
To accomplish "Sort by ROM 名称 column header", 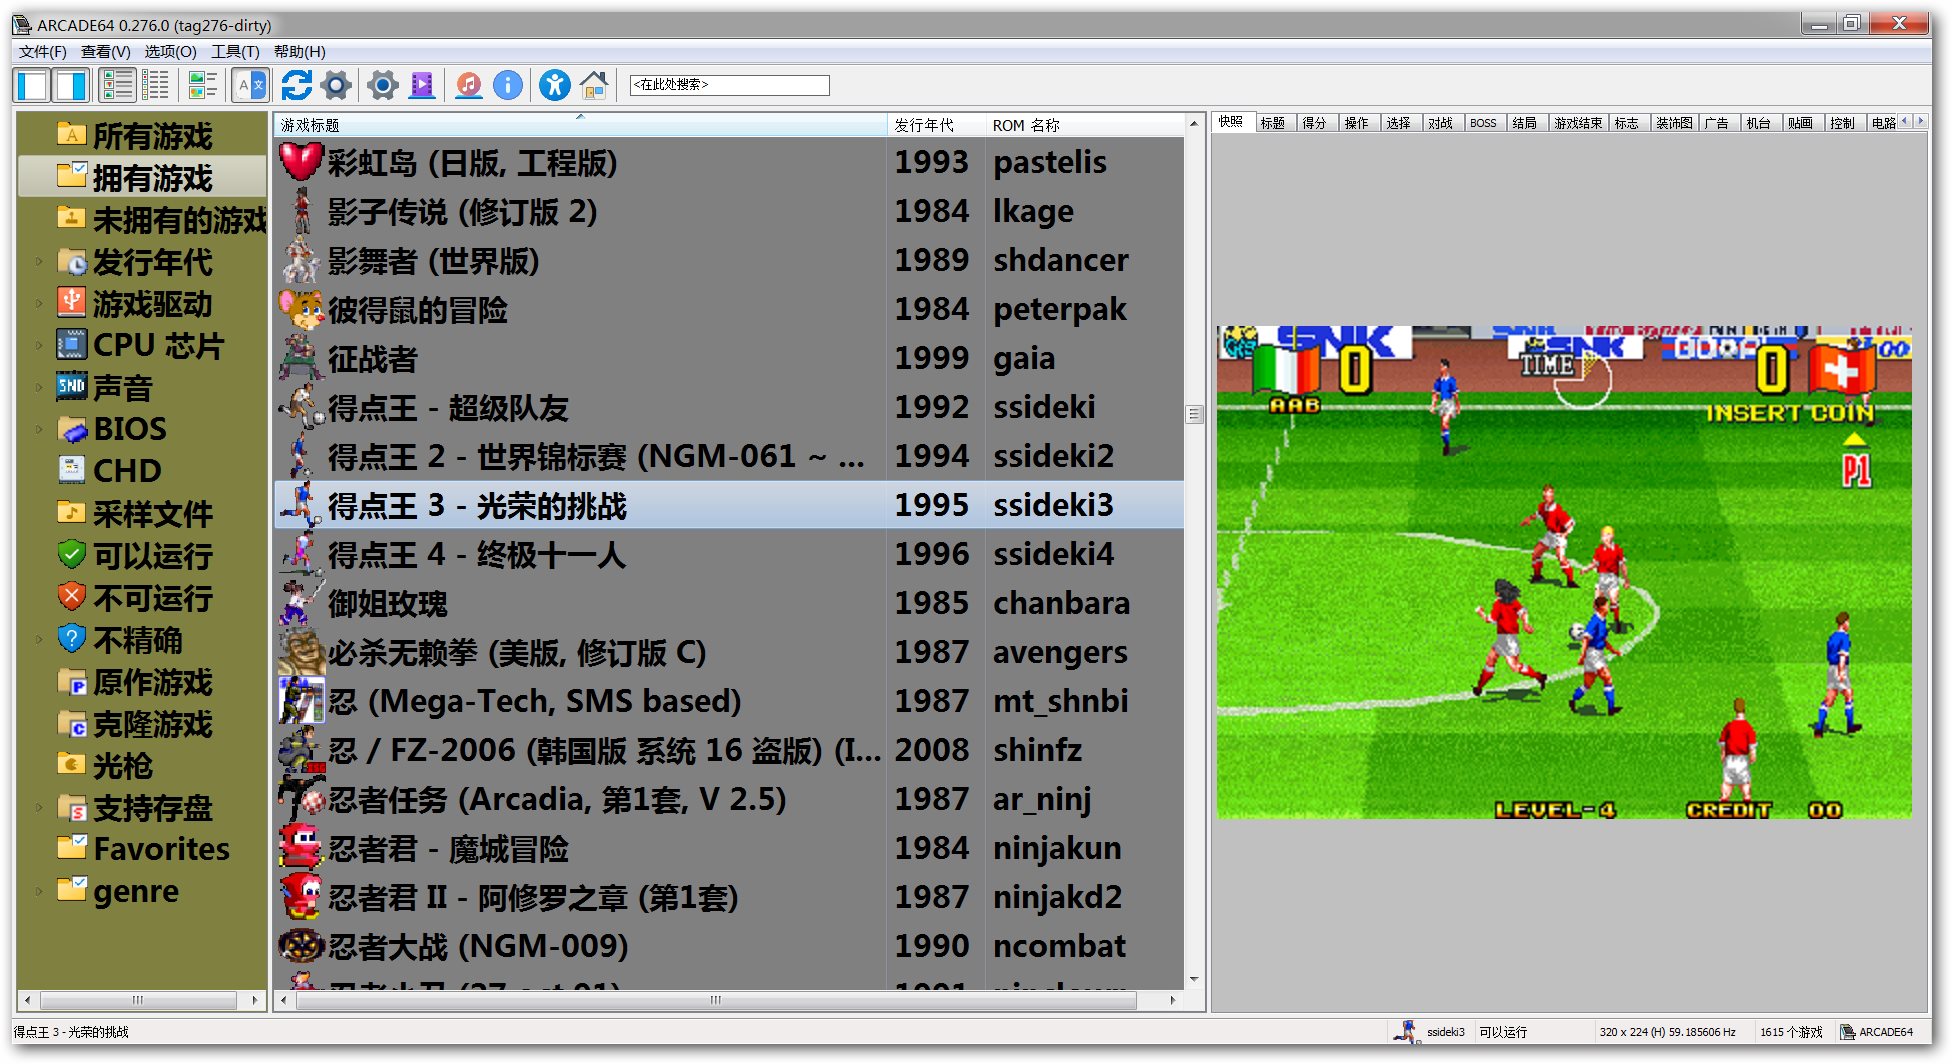I will point(1084,125).
